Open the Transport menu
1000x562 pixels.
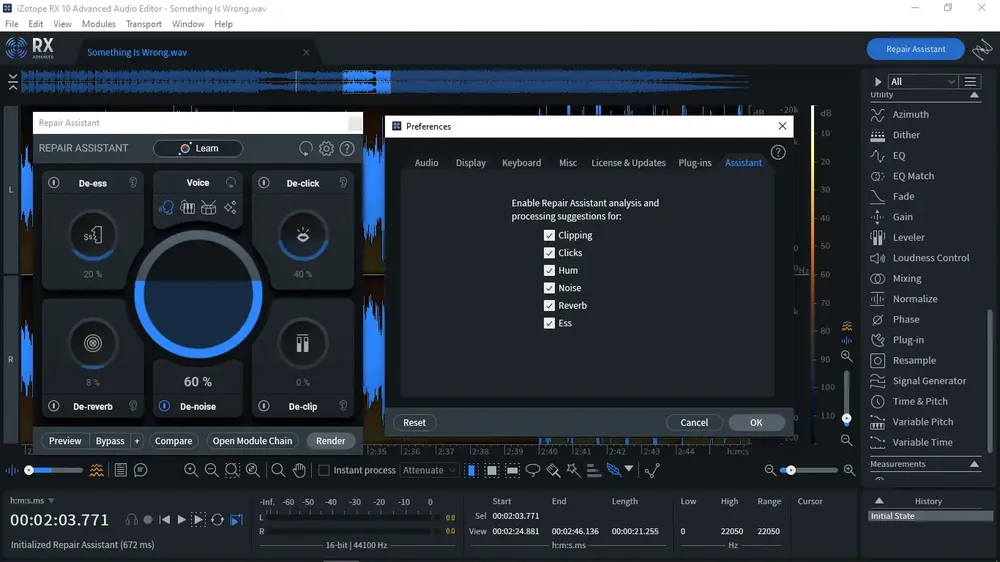pos(143,24)
